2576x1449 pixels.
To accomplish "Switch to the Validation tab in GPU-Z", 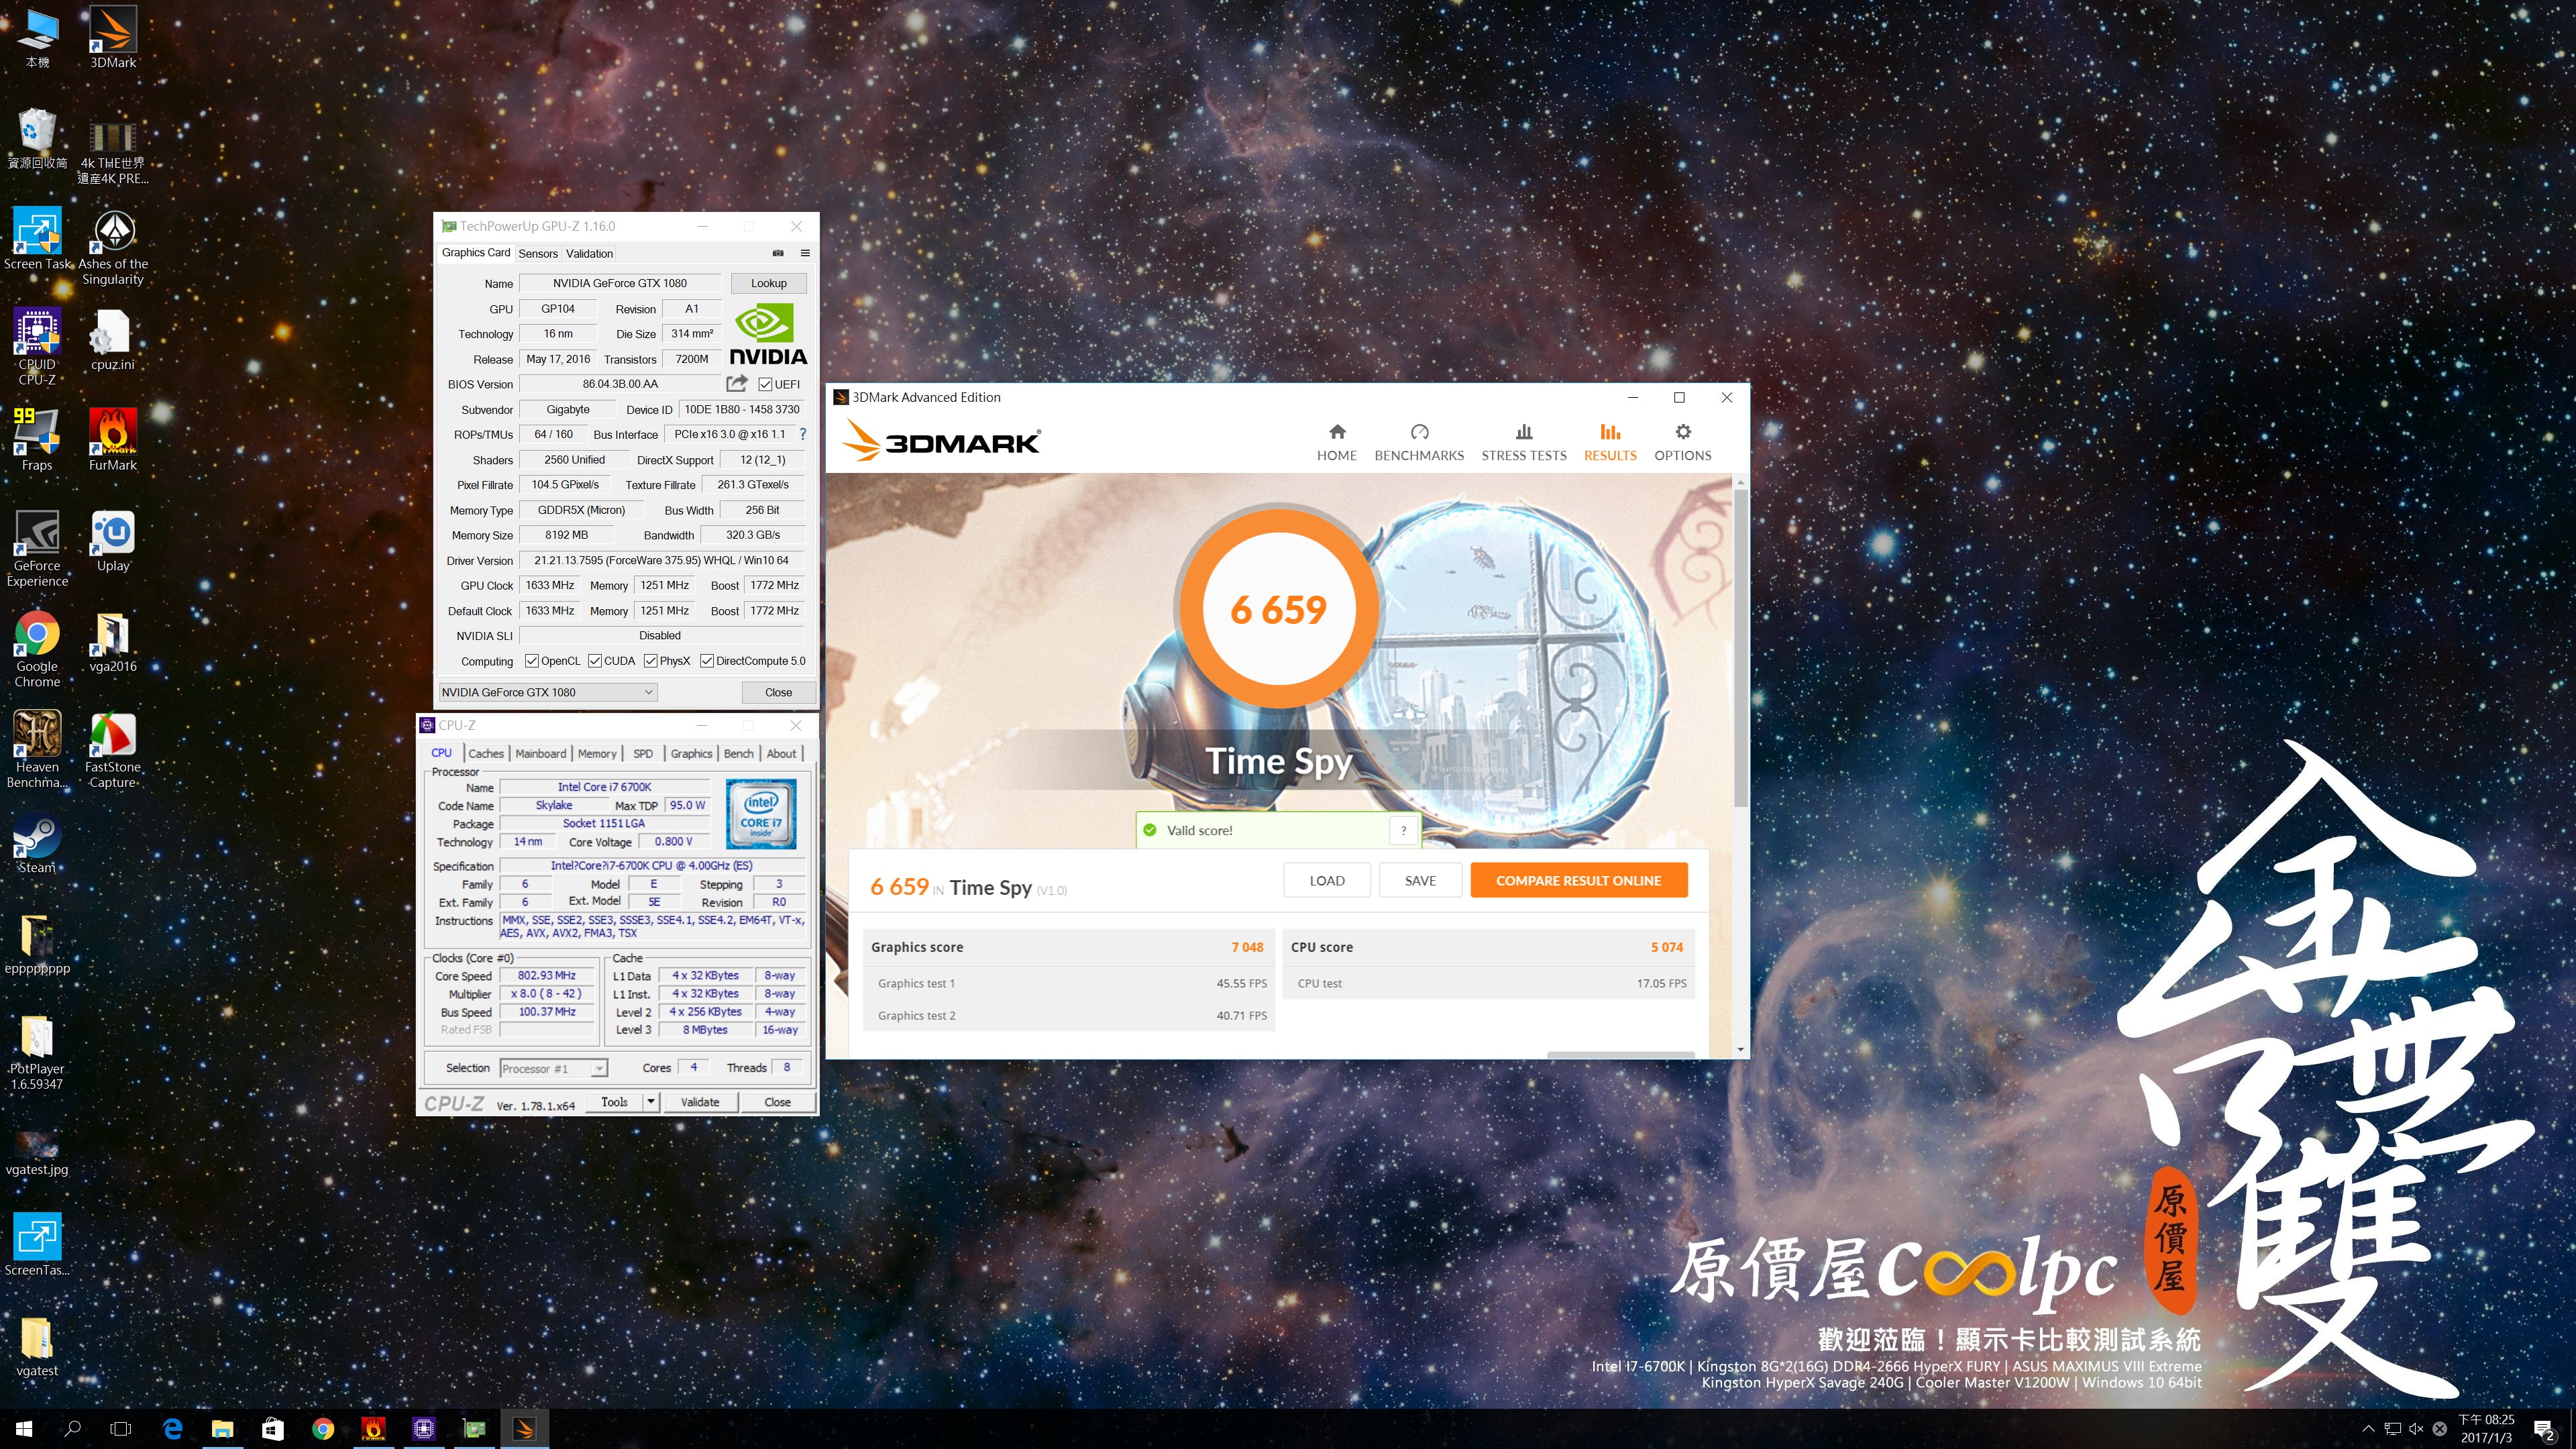I will pos(589,253).
